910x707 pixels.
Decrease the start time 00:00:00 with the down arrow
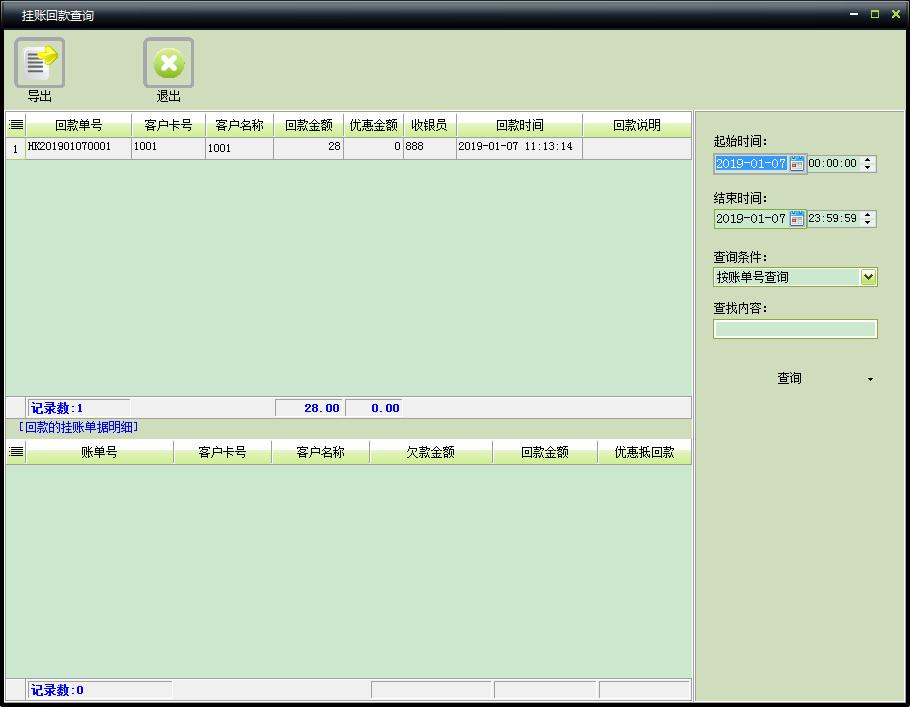point(868,168)
